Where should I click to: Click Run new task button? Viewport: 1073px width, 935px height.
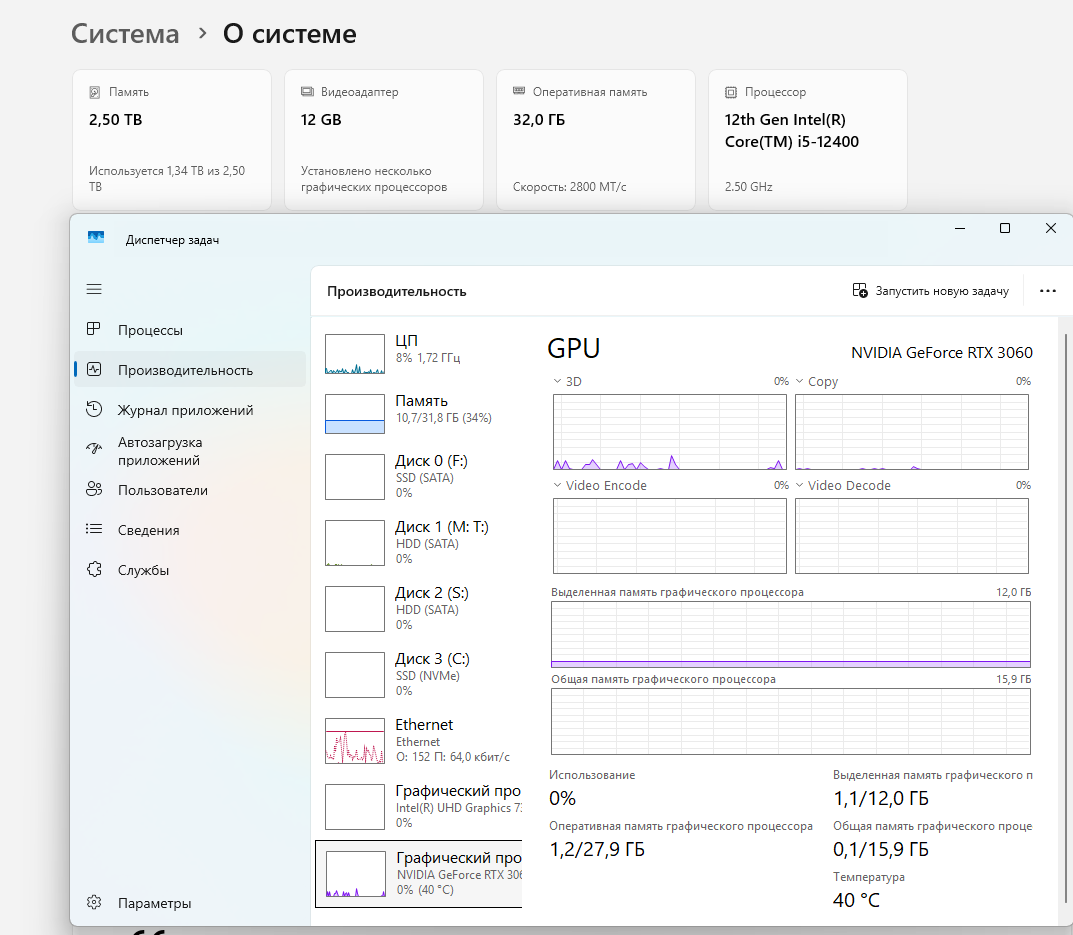930,291
